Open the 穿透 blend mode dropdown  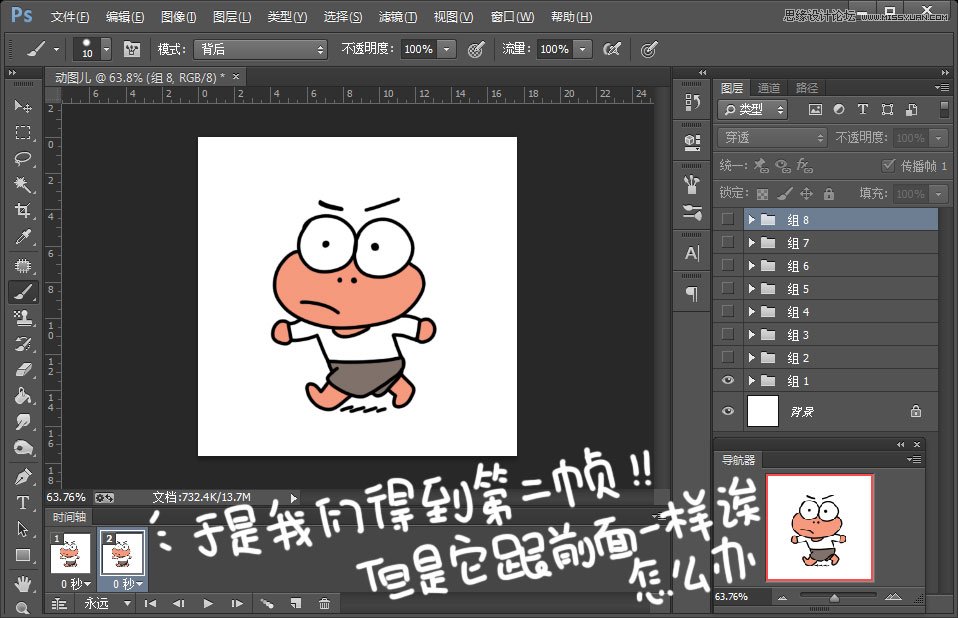tap(772, 137)
